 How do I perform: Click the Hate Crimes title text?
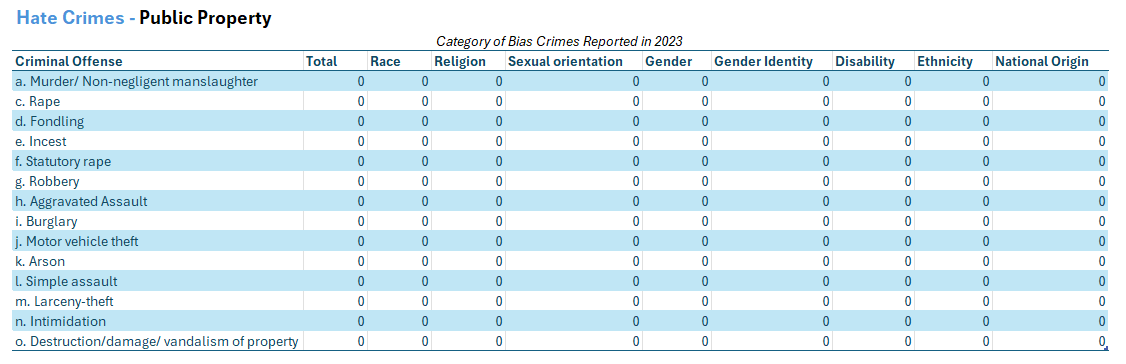[x=70, y=18]
